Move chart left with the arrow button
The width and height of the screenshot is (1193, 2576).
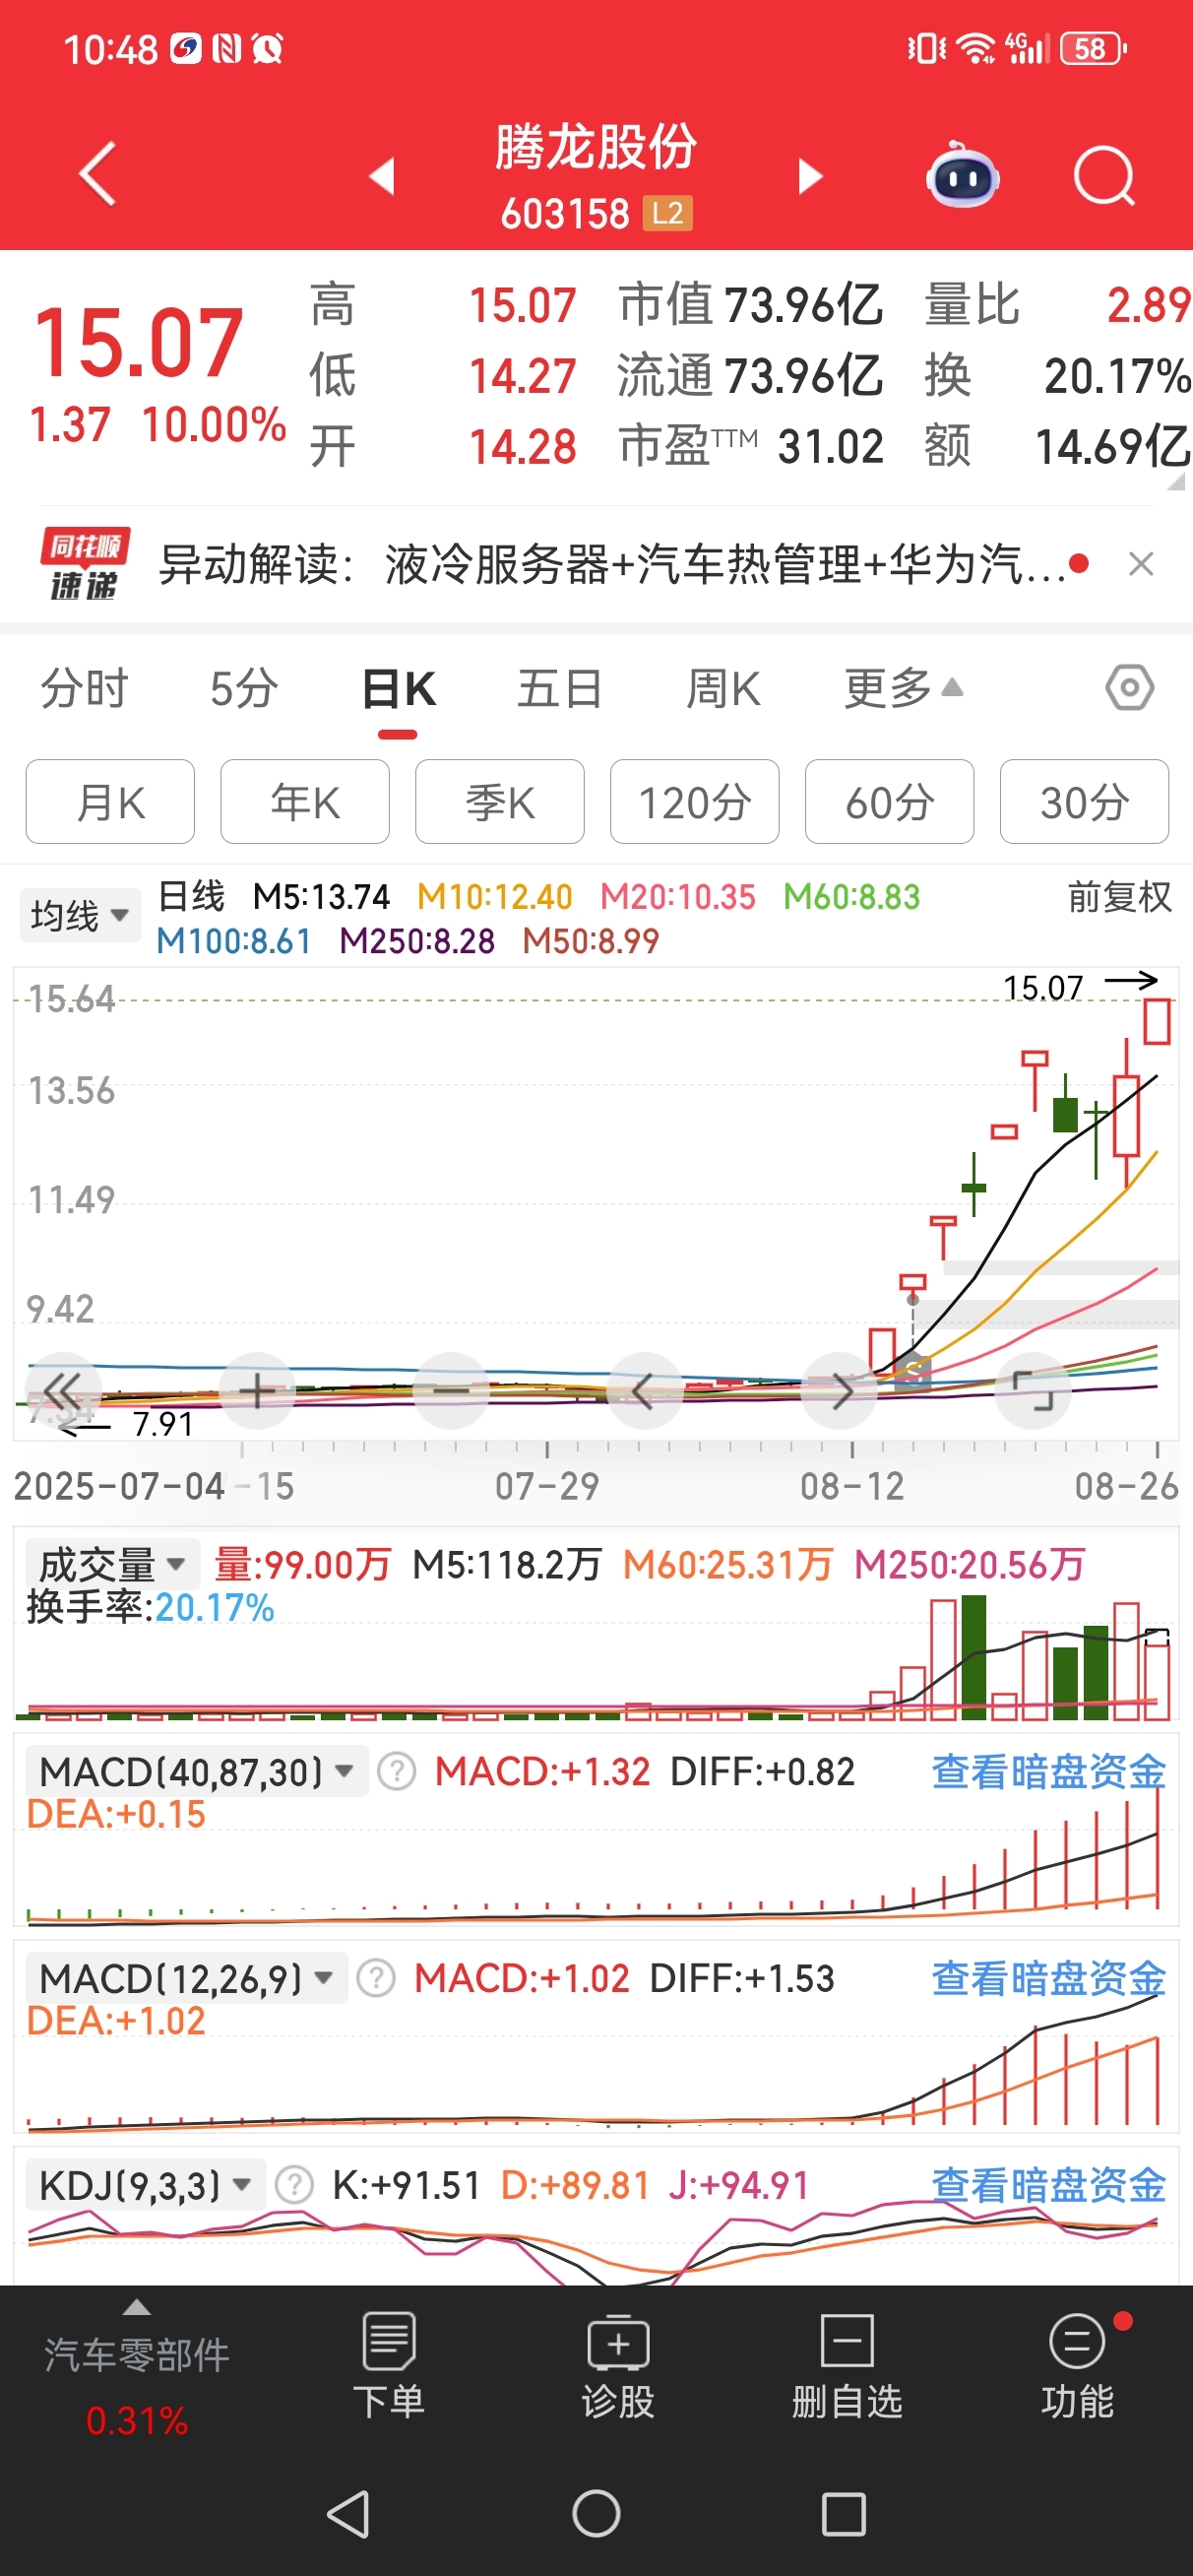[x=645, y=1391]
